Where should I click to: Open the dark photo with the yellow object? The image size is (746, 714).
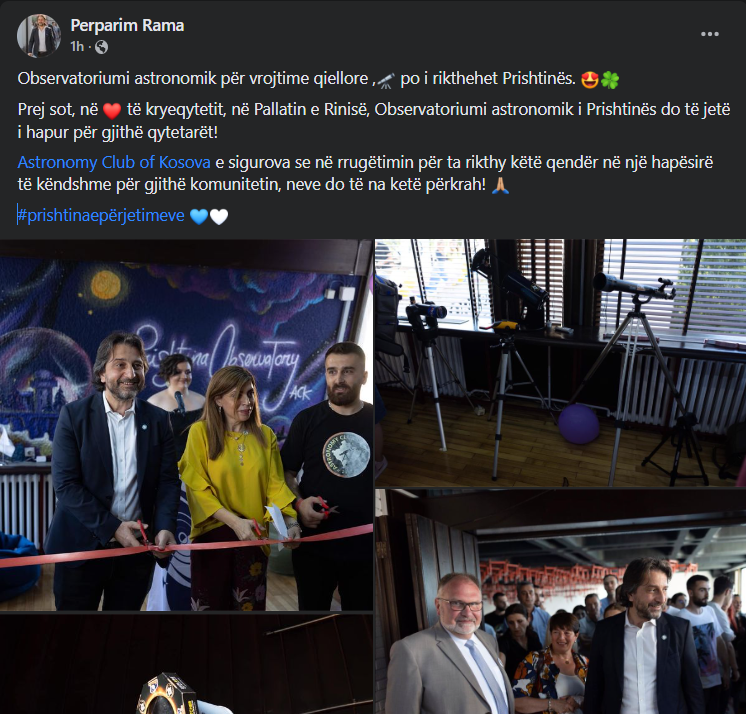186,664
